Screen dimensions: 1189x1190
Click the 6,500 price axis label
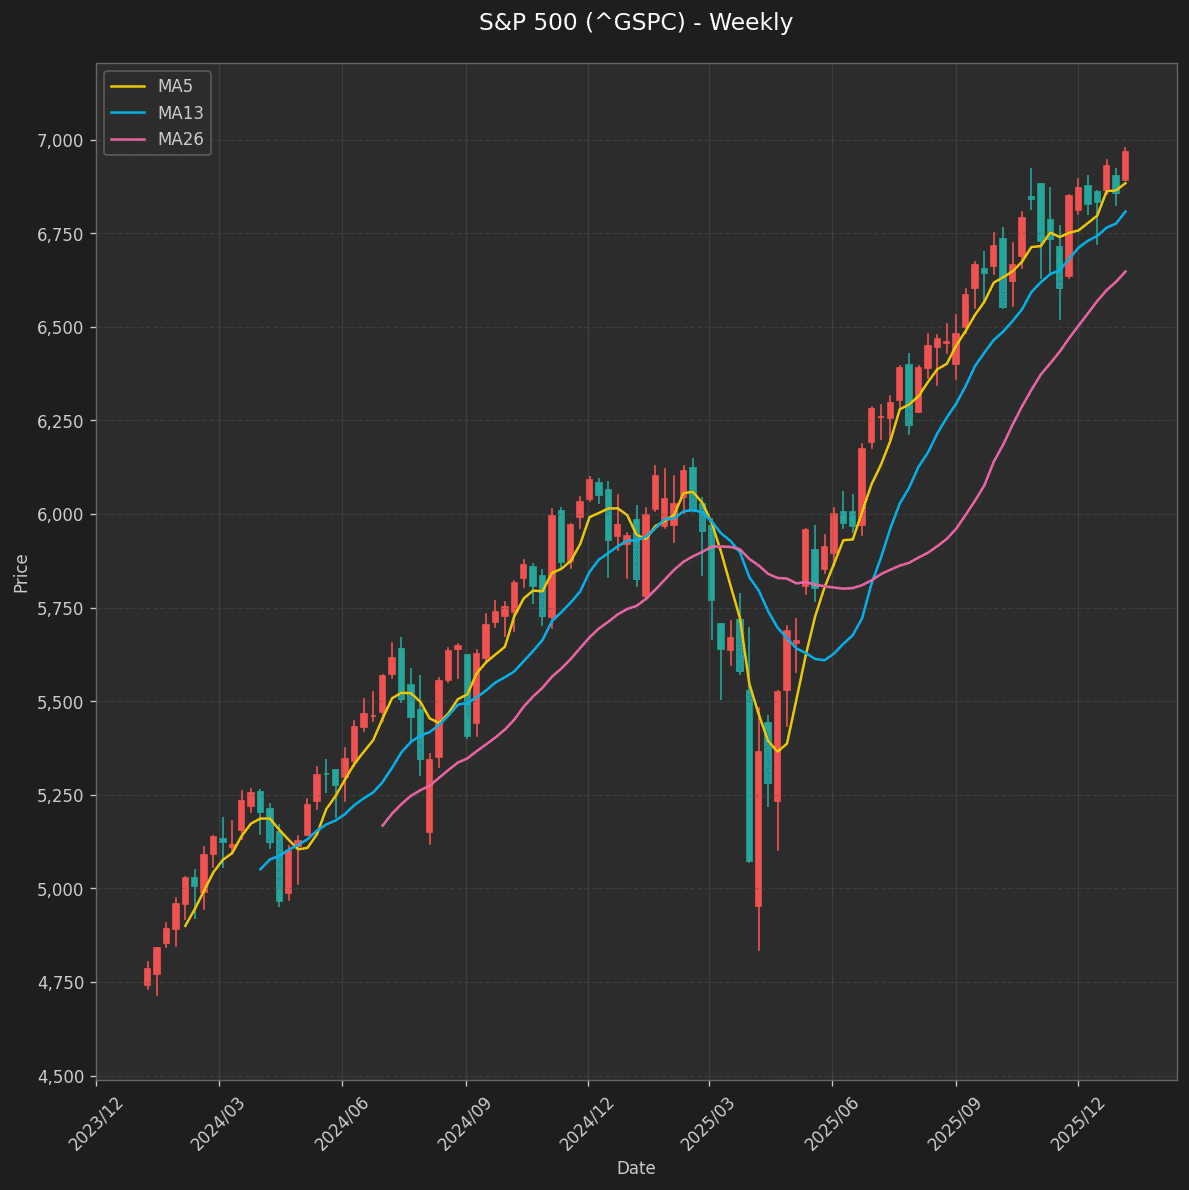(x=60, y=328)
